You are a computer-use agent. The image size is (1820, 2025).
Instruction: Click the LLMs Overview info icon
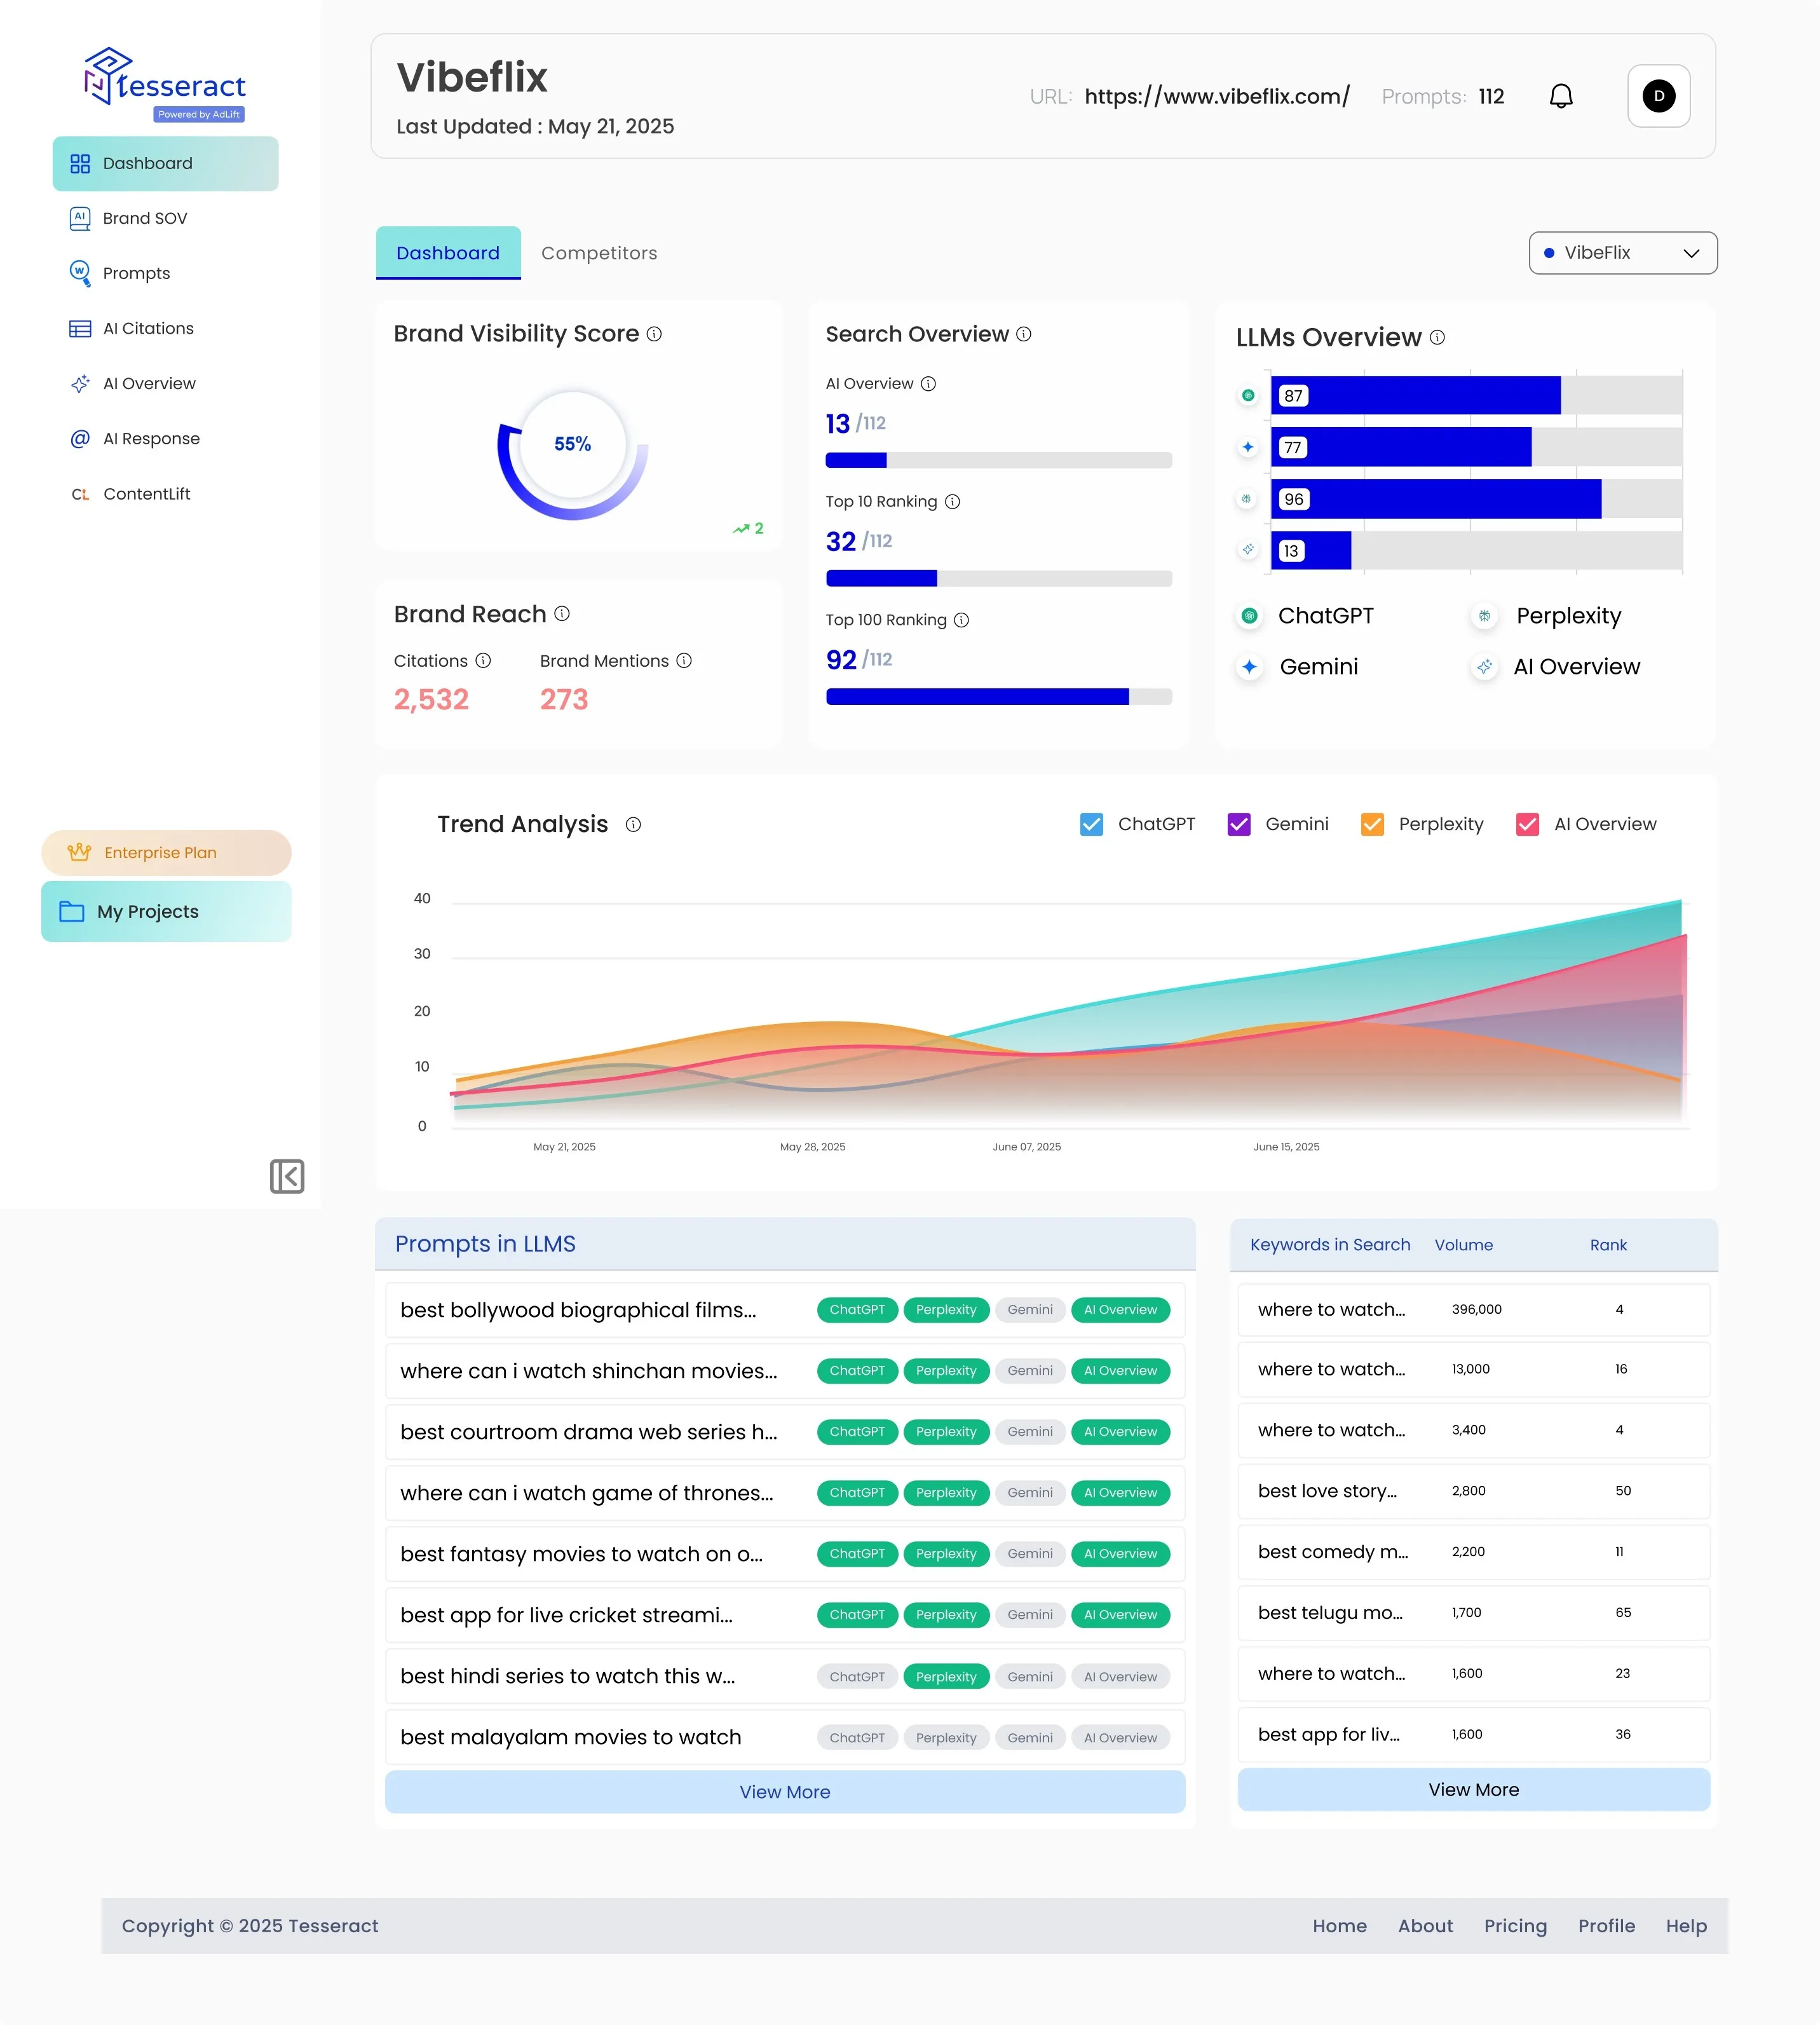pyautogui.click(x=1437, y=337)
